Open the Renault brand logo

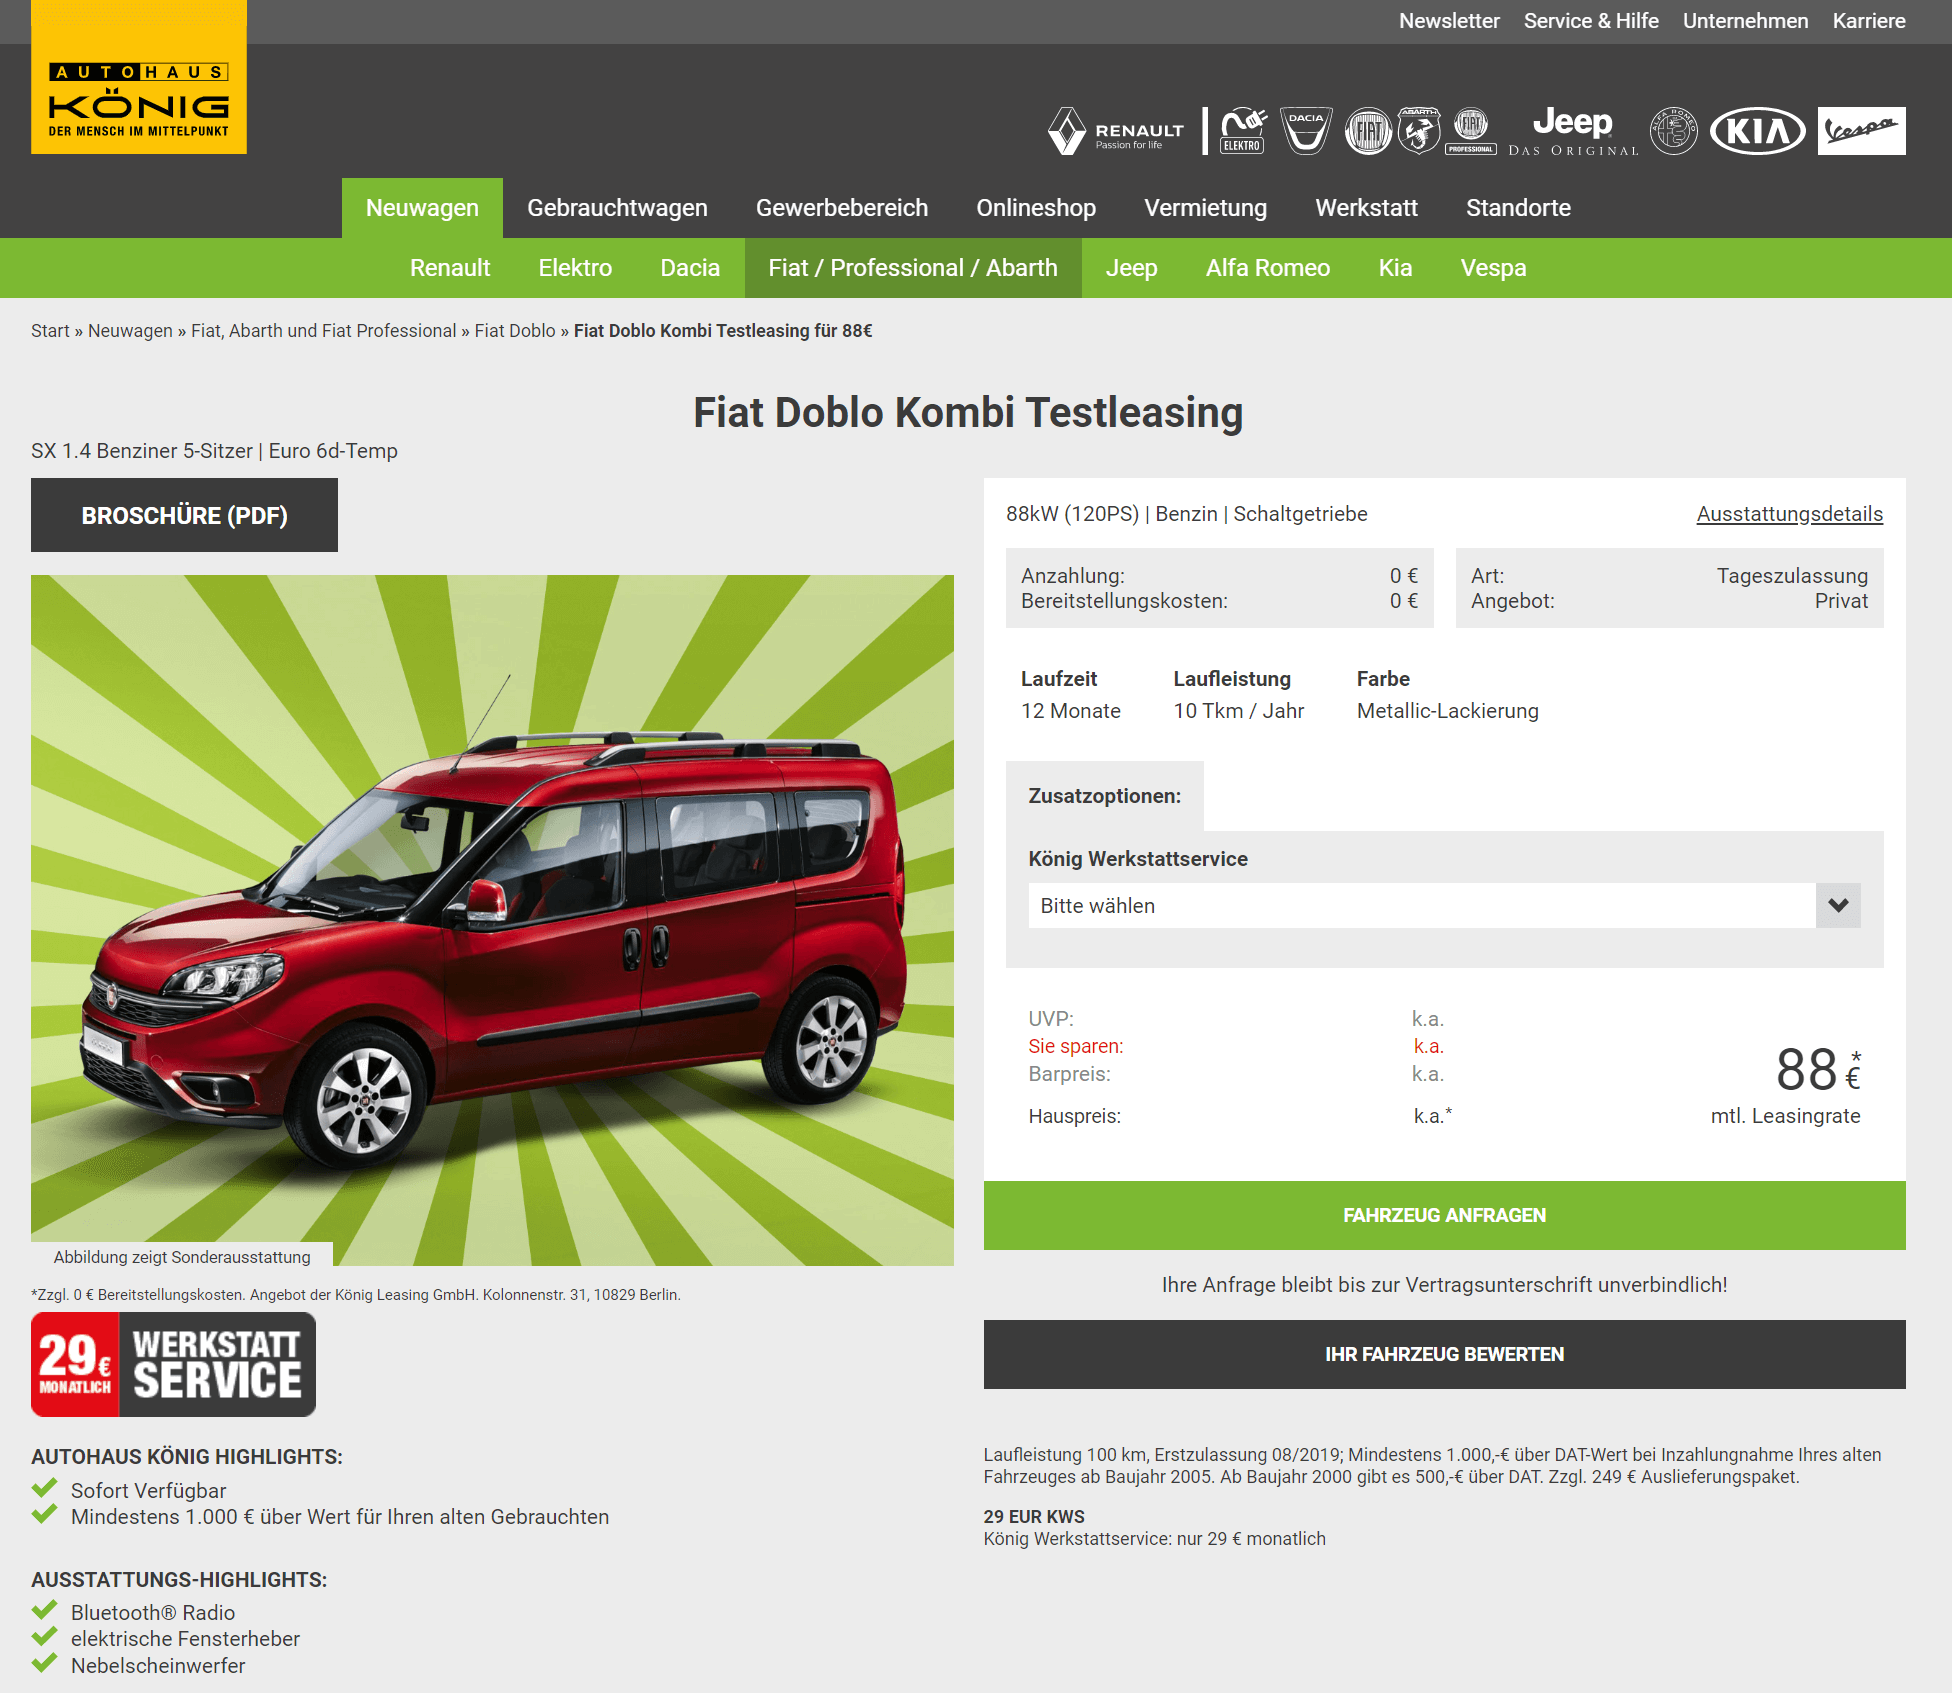1116,131
